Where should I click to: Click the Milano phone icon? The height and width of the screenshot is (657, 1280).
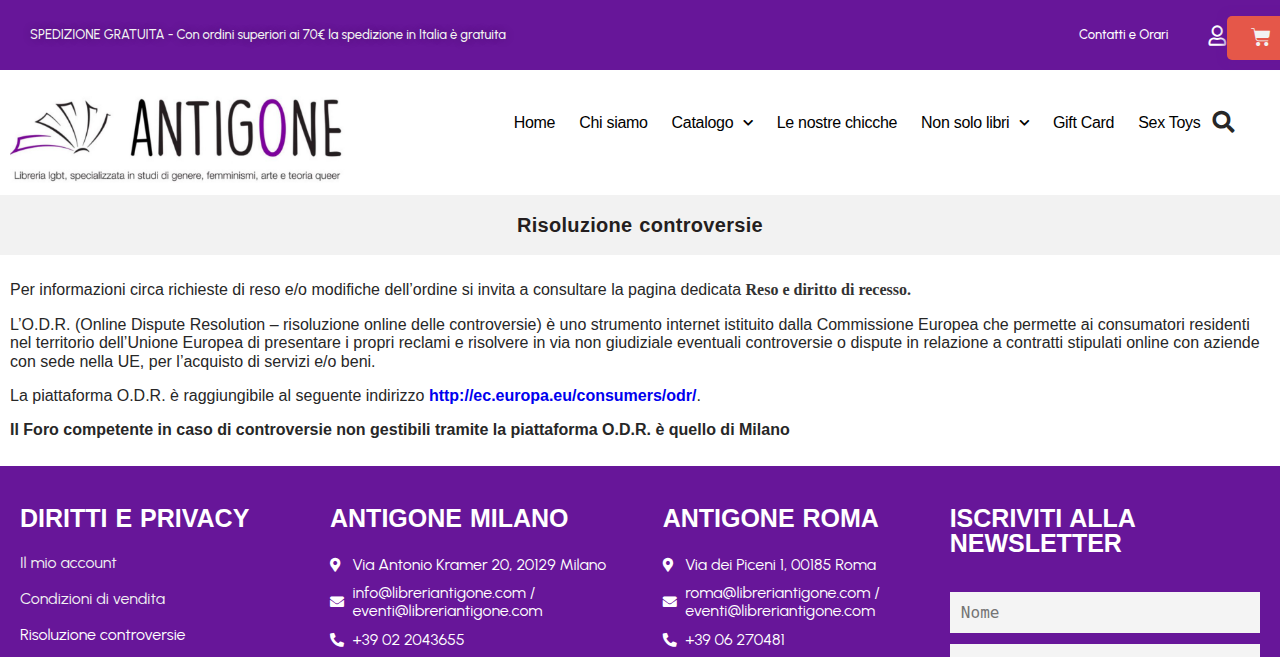pyautogui.click(x=337, y=640)
